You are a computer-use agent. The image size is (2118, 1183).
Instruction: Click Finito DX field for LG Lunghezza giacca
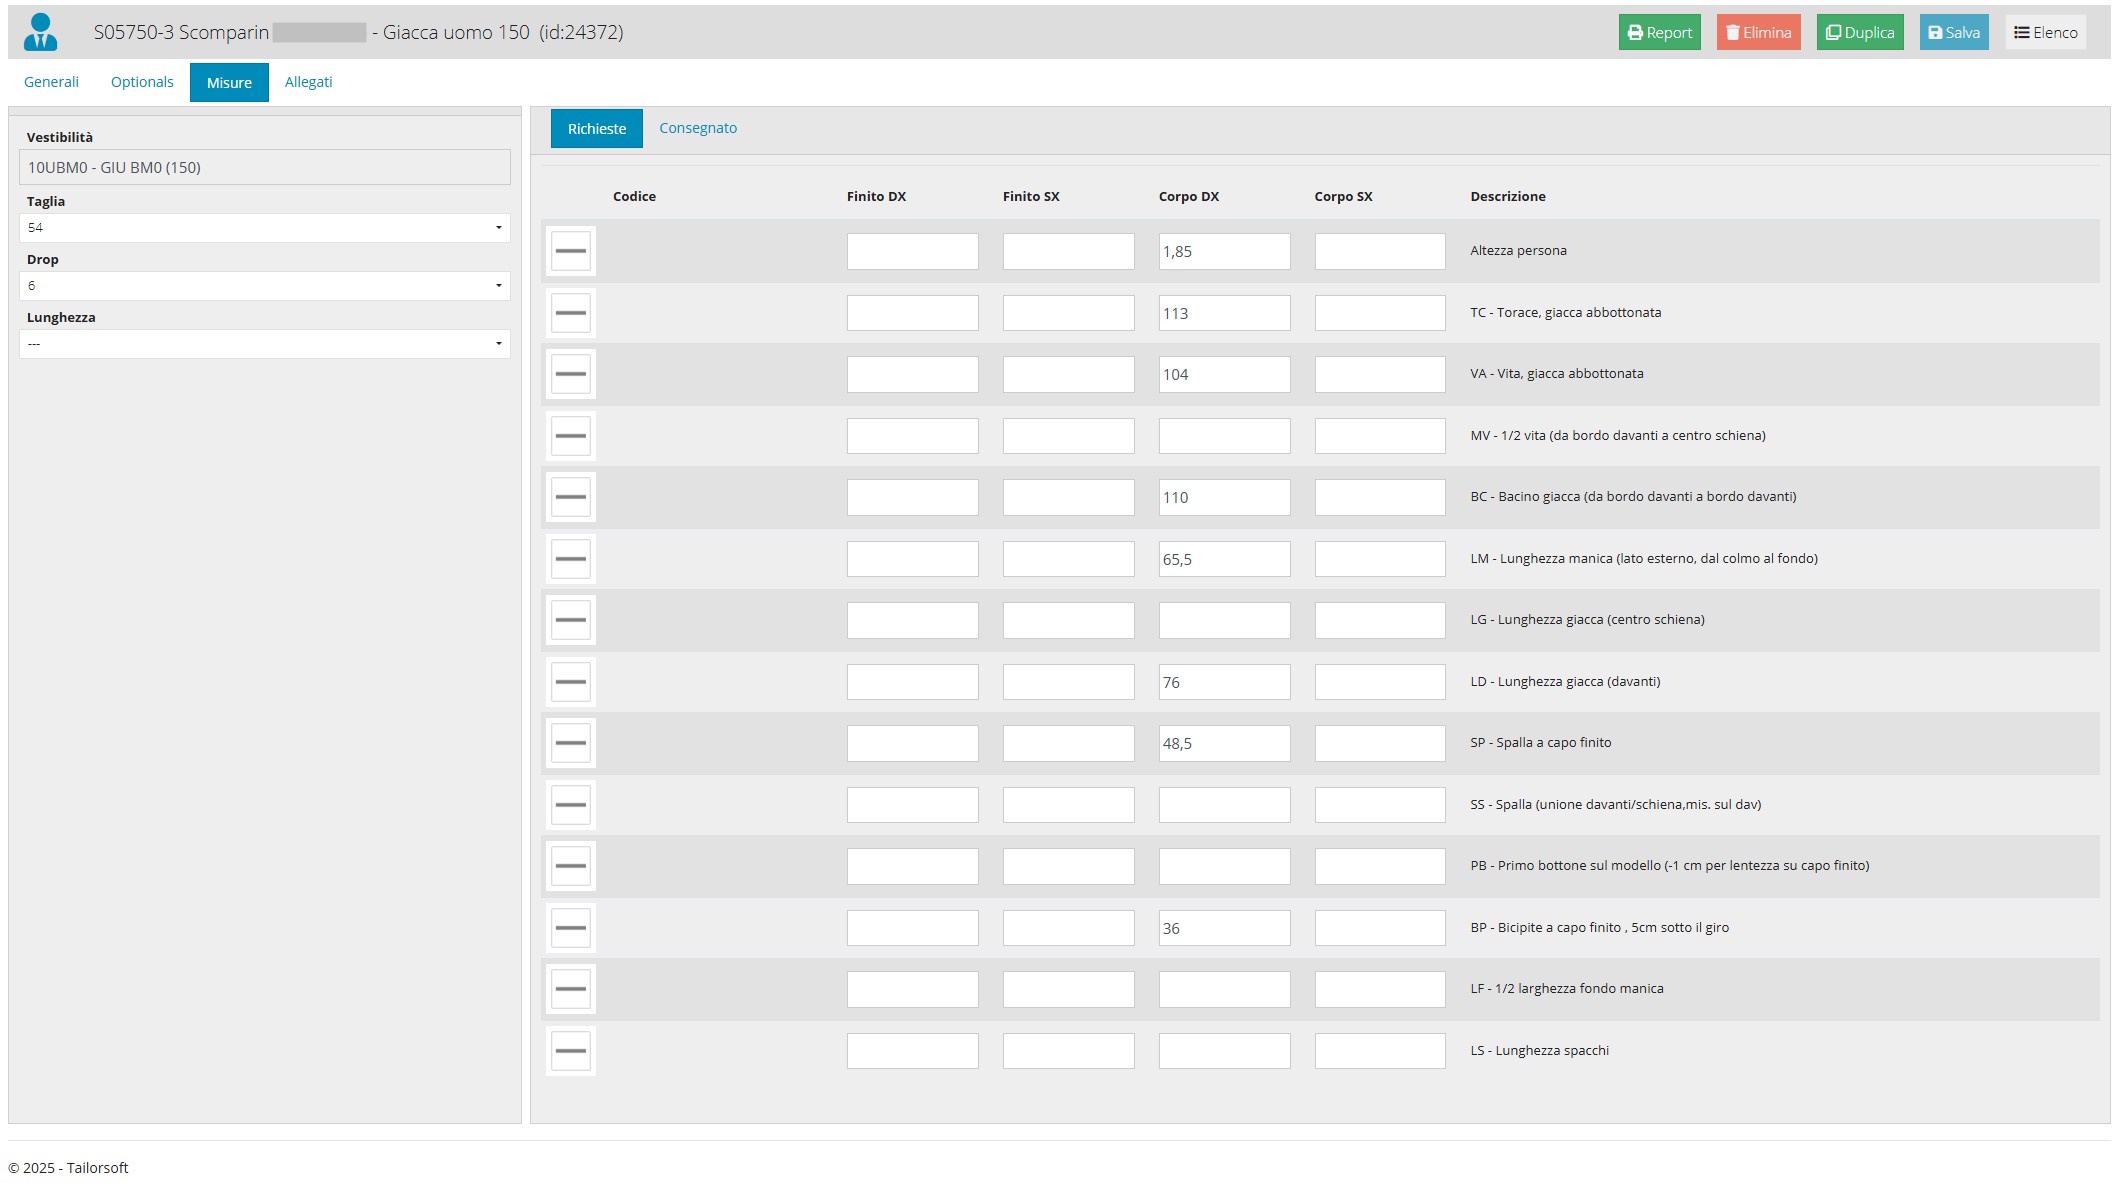click(x=912, y=620)
